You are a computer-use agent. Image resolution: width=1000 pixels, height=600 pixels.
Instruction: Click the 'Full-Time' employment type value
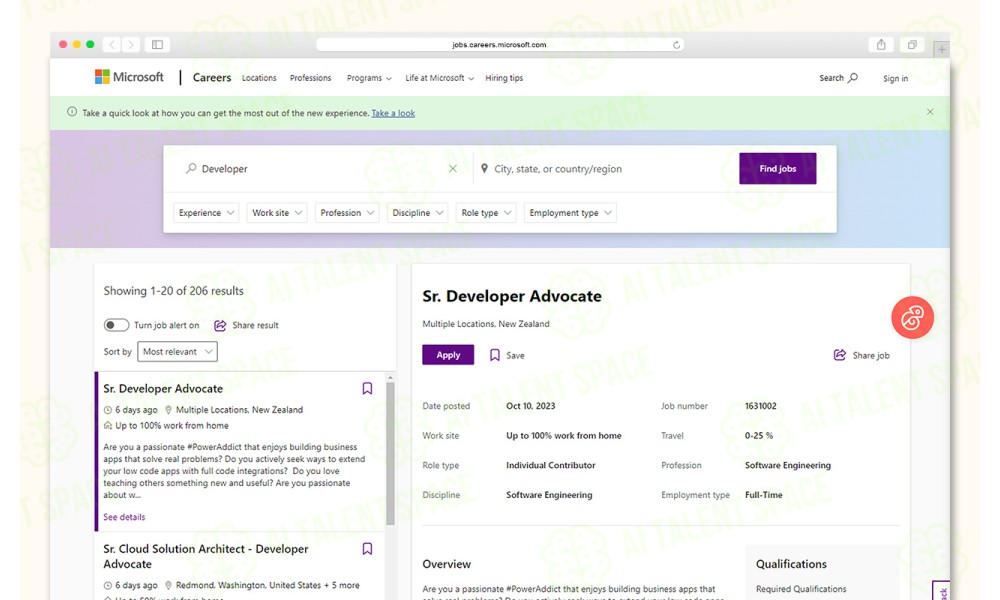click(x=763, y=495)
